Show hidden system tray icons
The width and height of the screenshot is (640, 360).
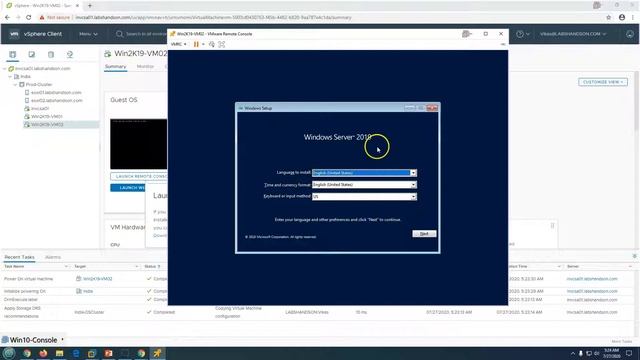573,353
